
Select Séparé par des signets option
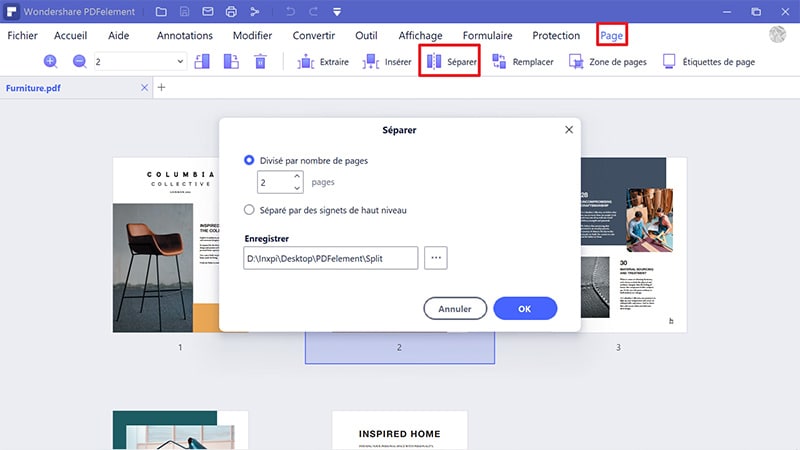point(326,210)
